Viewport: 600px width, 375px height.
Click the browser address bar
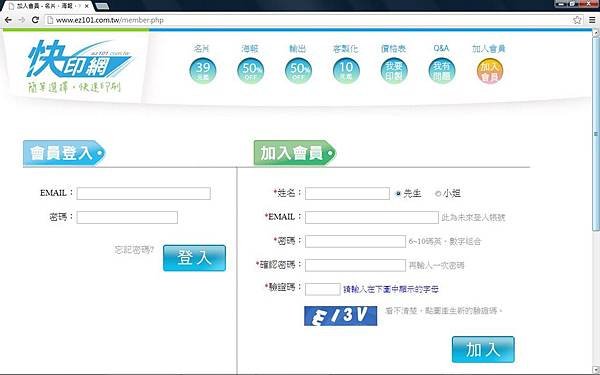[308, 20]
